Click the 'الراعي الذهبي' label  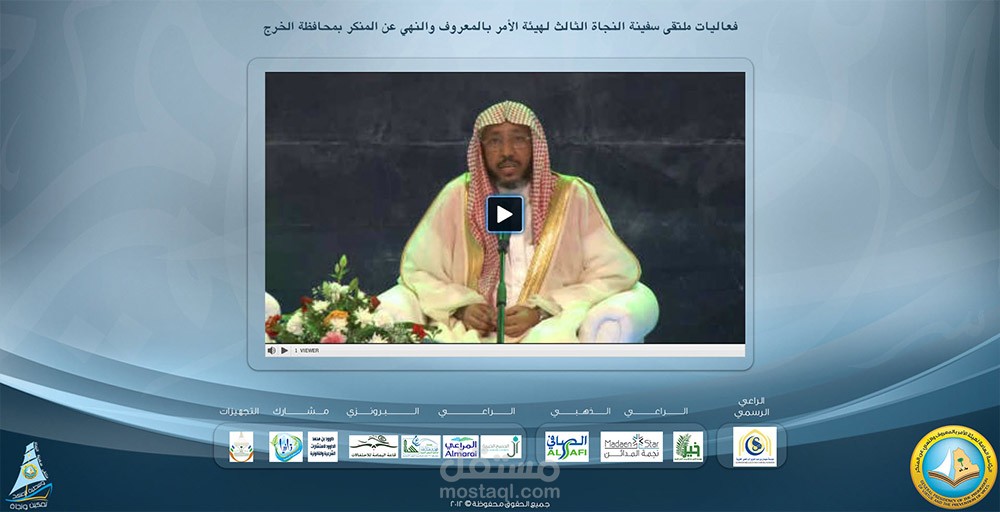[x=619, y=411]
